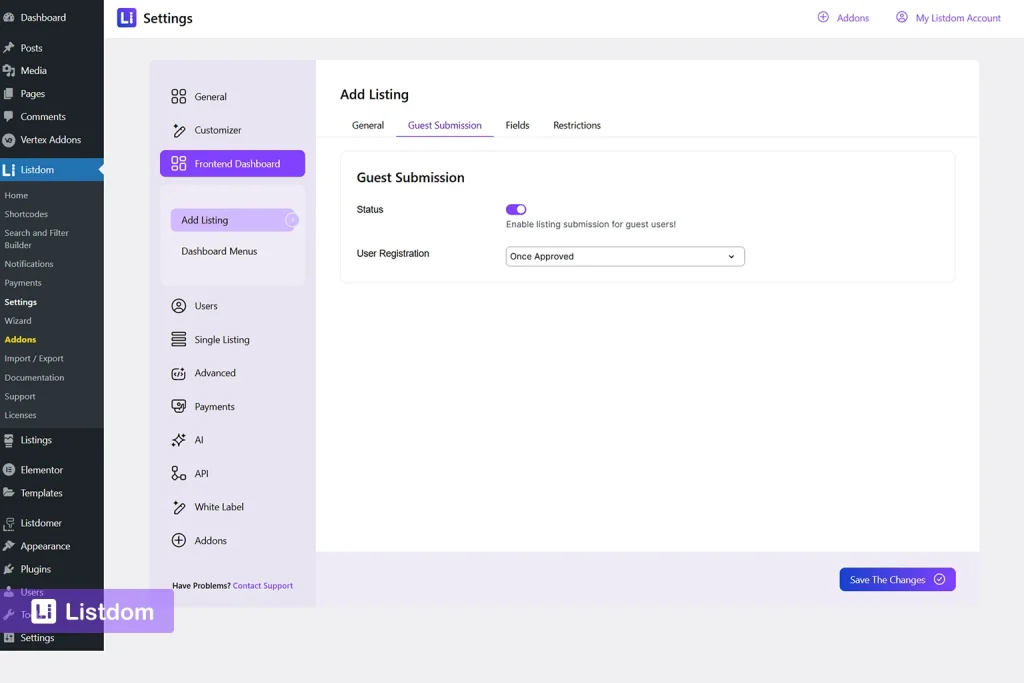1024x683 pixels.
Task: Open Import / Export submenu item
Action: tap(34, 358)
